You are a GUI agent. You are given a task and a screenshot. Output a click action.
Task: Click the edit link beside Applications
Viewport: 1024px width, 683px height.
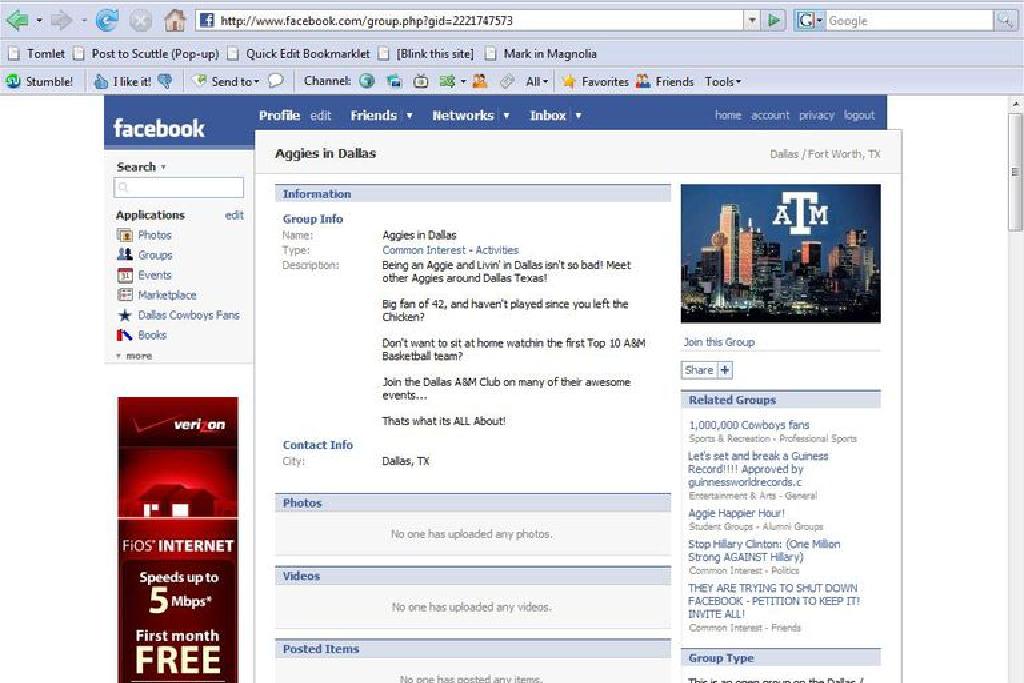[234, 215]
